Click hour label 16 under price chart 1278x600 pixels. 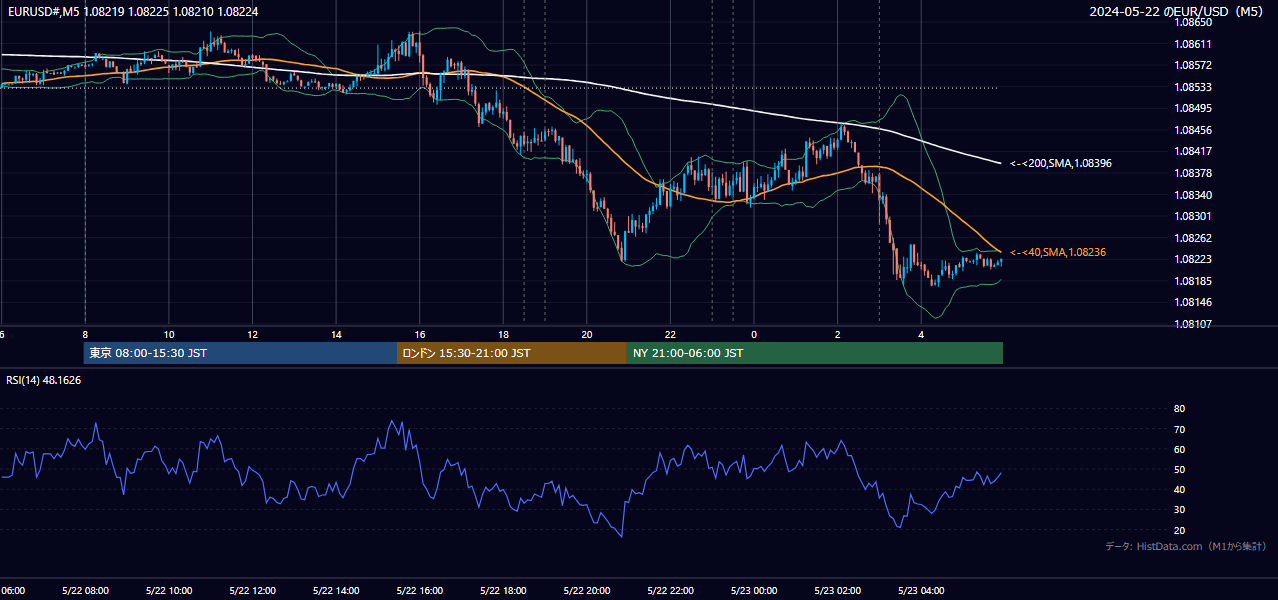tap(420, 334)
